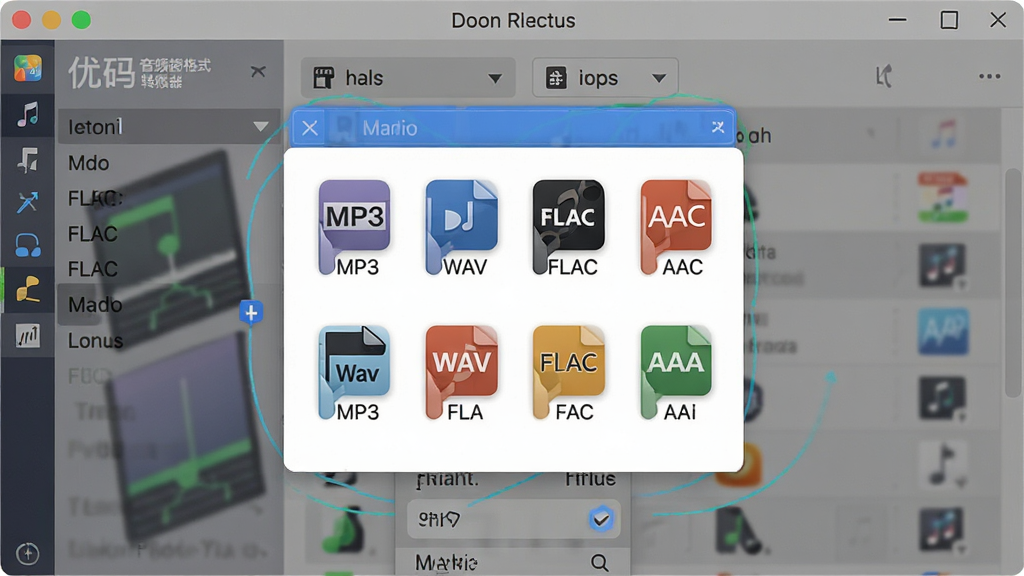This screenshot has width=1024, height=576.
Task: Click the search magnifier next to Markic
Action: pyautogui.click(x=600, y=562)
